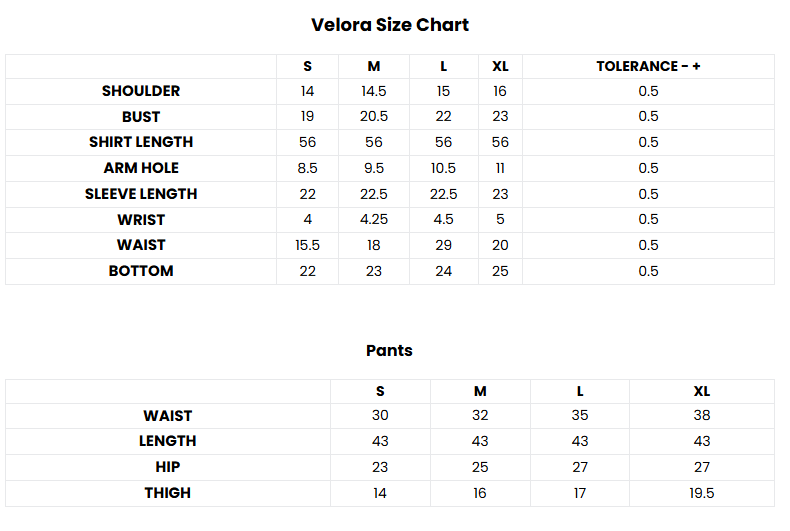Click the SHOULDER row label
This screenshot has height=531, width=790.
(x=141, y=91)
